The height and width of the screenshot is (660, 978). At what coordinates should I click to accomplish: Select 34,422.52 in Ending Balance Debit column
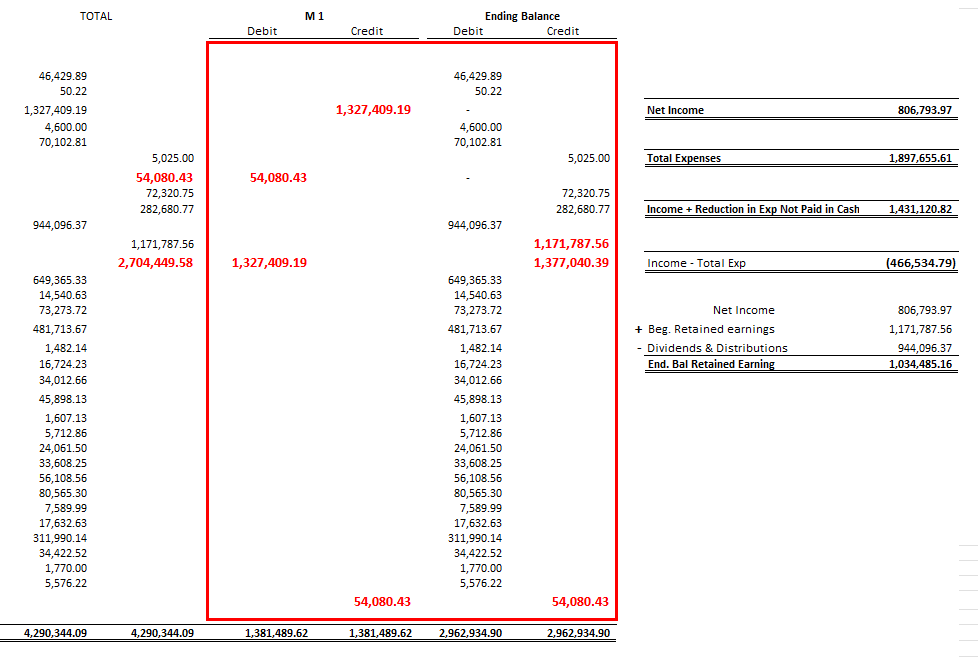point(478,553)
